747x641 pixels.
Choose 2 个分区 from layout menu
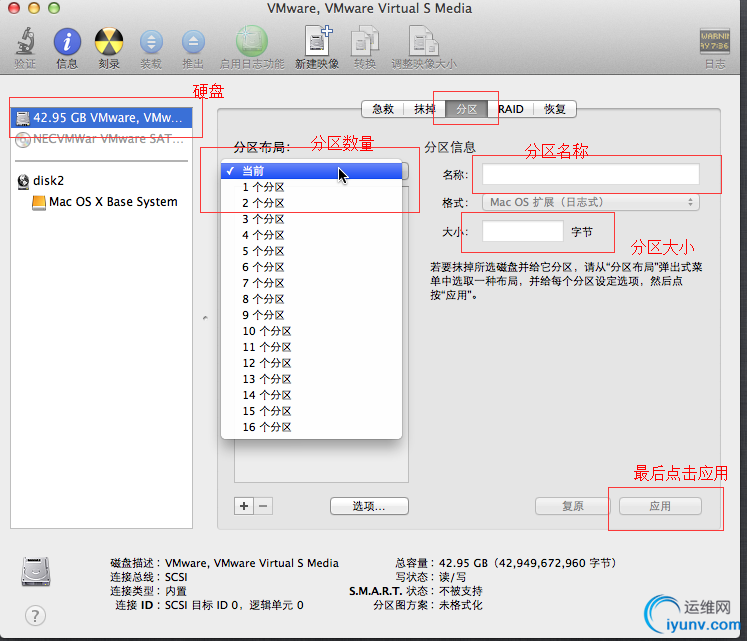point(312,203)
